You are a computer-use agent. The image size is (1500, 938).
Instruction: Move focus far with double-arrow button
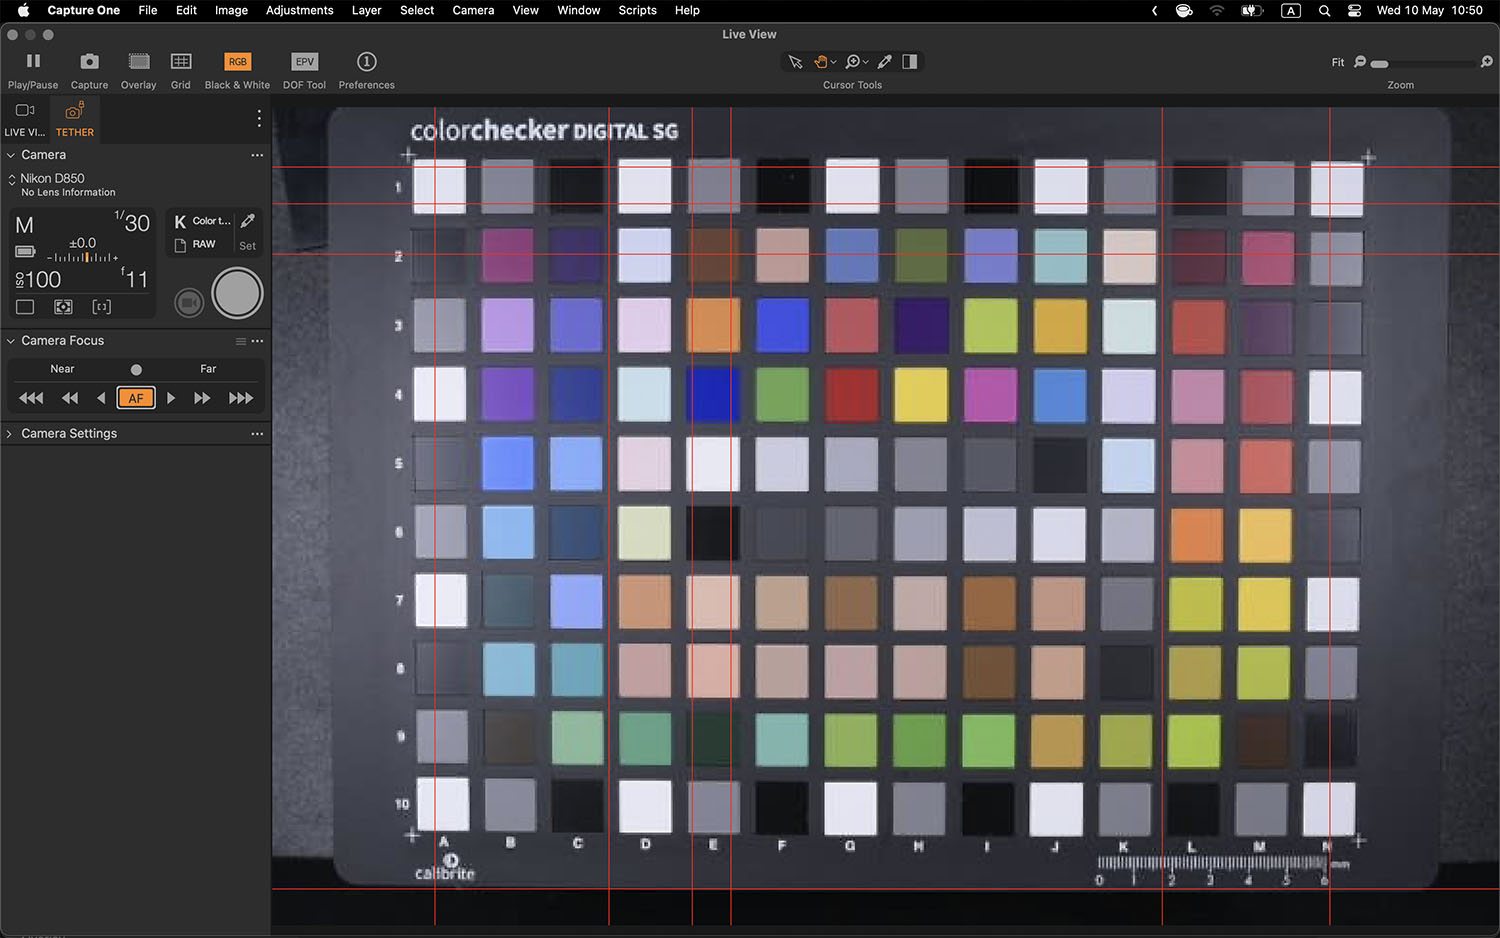pyautogui.click(x=202, y=398)
